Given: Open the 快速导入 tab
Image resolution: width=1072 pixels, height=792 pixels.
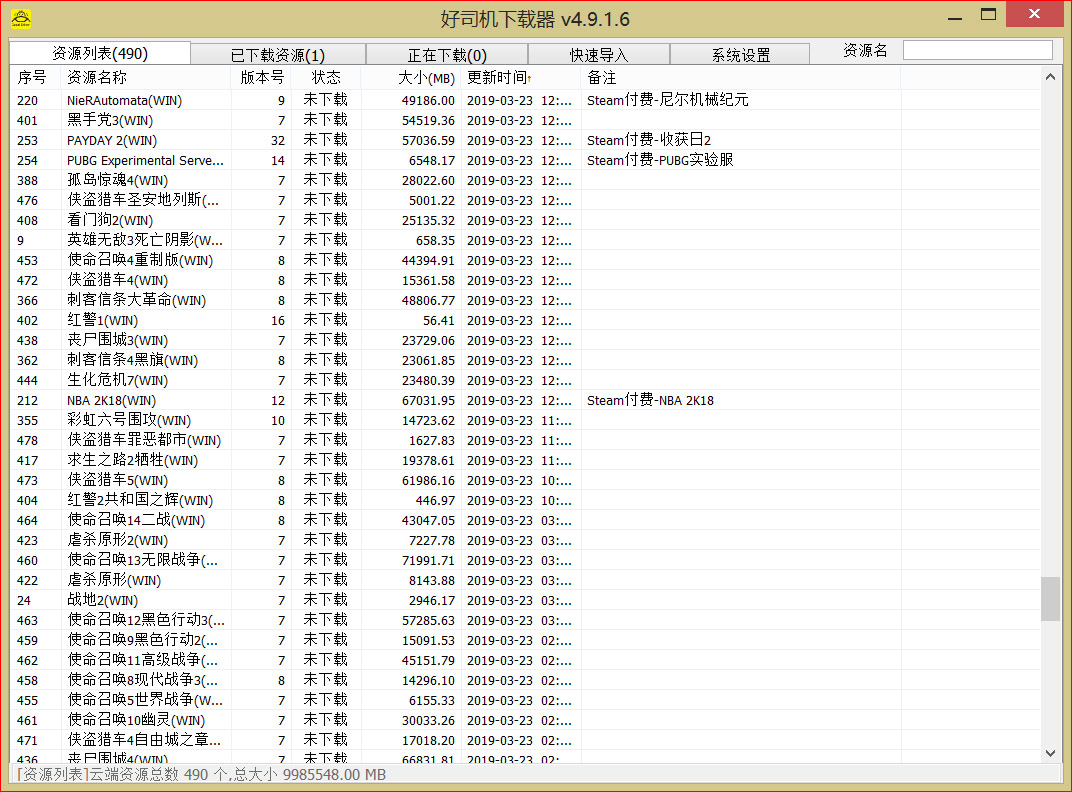Looking at the screenshot, I should (x=599, y=55).
